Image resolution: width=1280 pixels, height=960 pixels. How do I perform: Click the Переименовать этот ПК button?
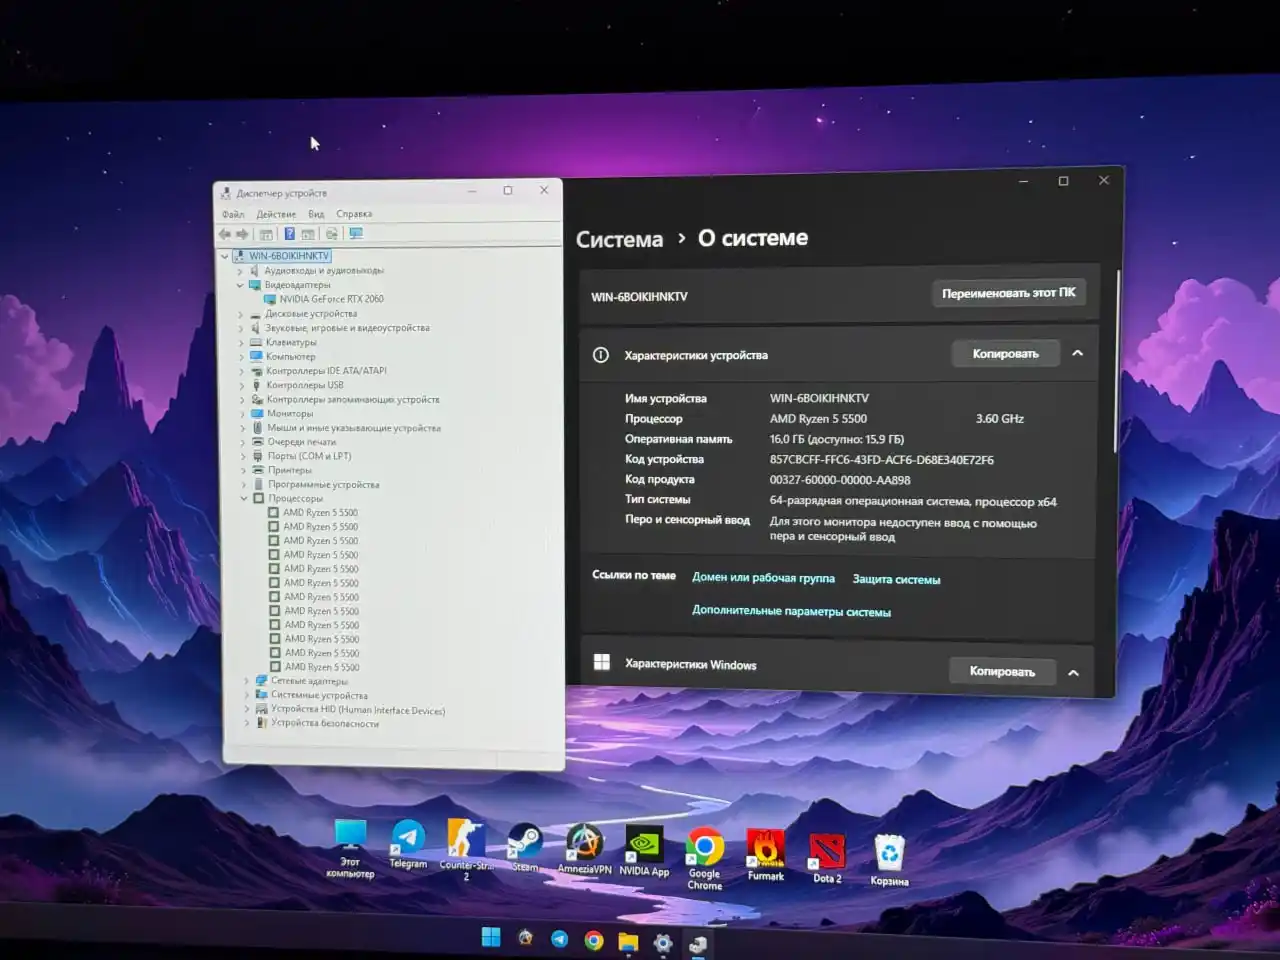click(1008, 293)
